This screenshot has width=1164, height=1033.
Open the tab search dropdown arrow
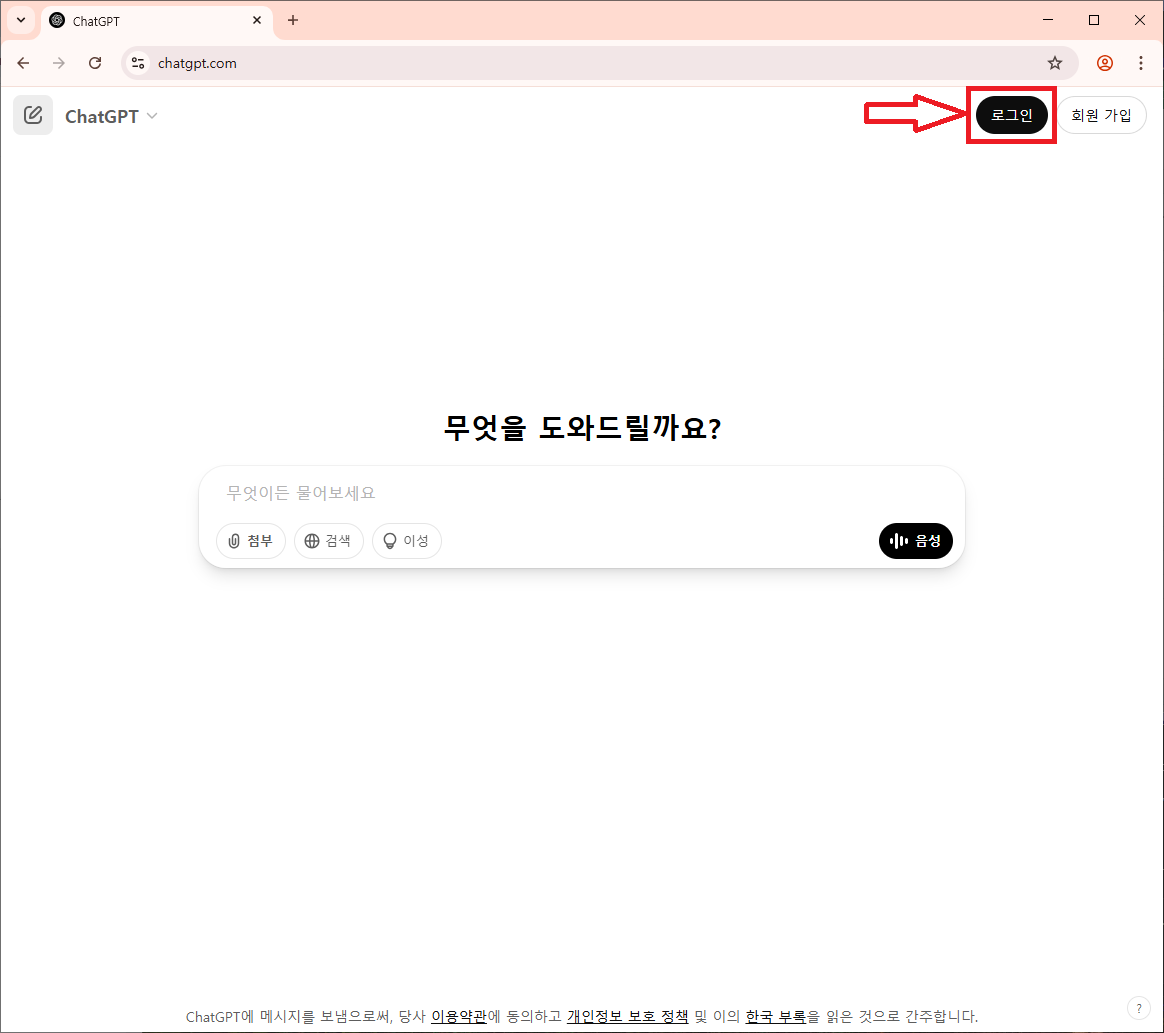pyautogui.click(x=21, y=20)
